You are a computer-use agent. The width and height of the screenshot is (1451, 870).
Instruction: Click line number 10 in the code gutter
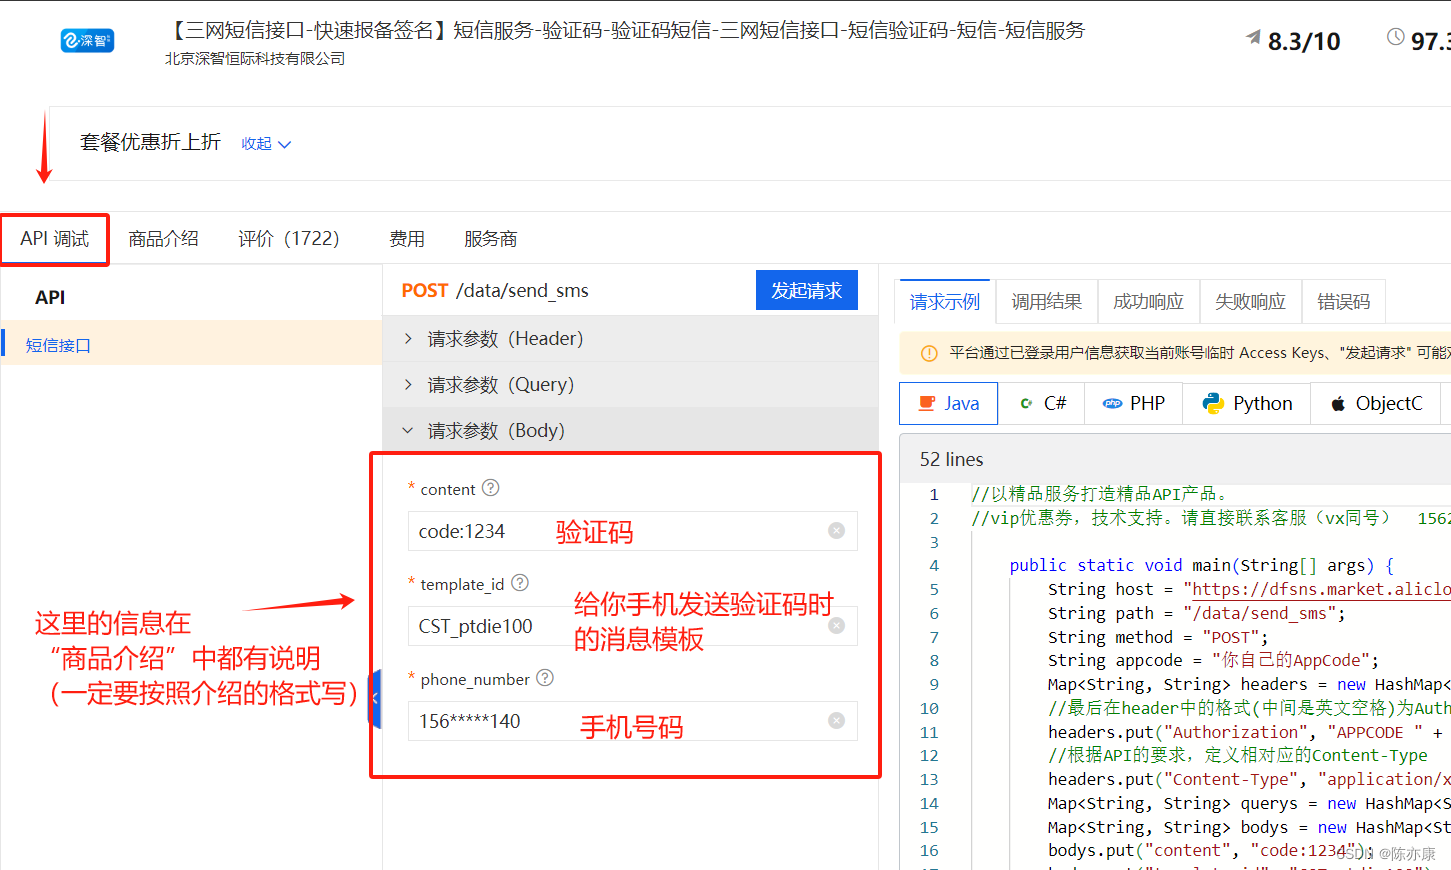tap(929, 708)
